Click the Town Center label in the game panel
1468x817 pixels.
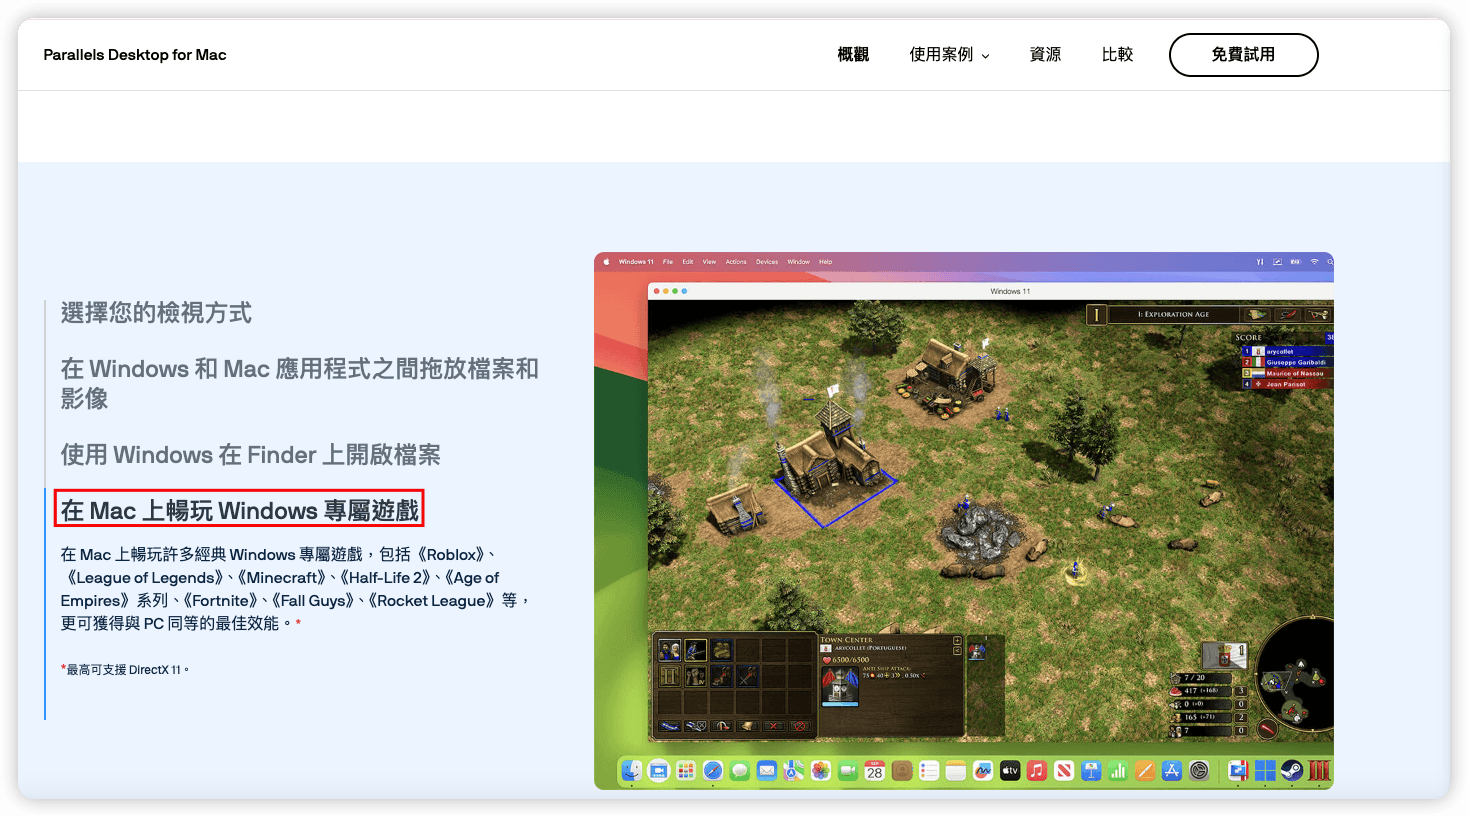pos(847,639)
